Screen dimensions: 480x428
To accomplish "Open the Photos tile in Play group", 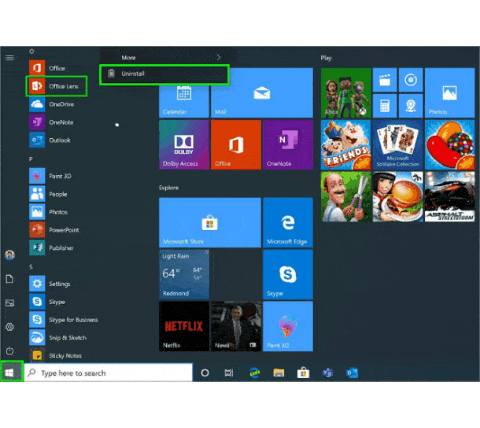I will tap(450, 93).
